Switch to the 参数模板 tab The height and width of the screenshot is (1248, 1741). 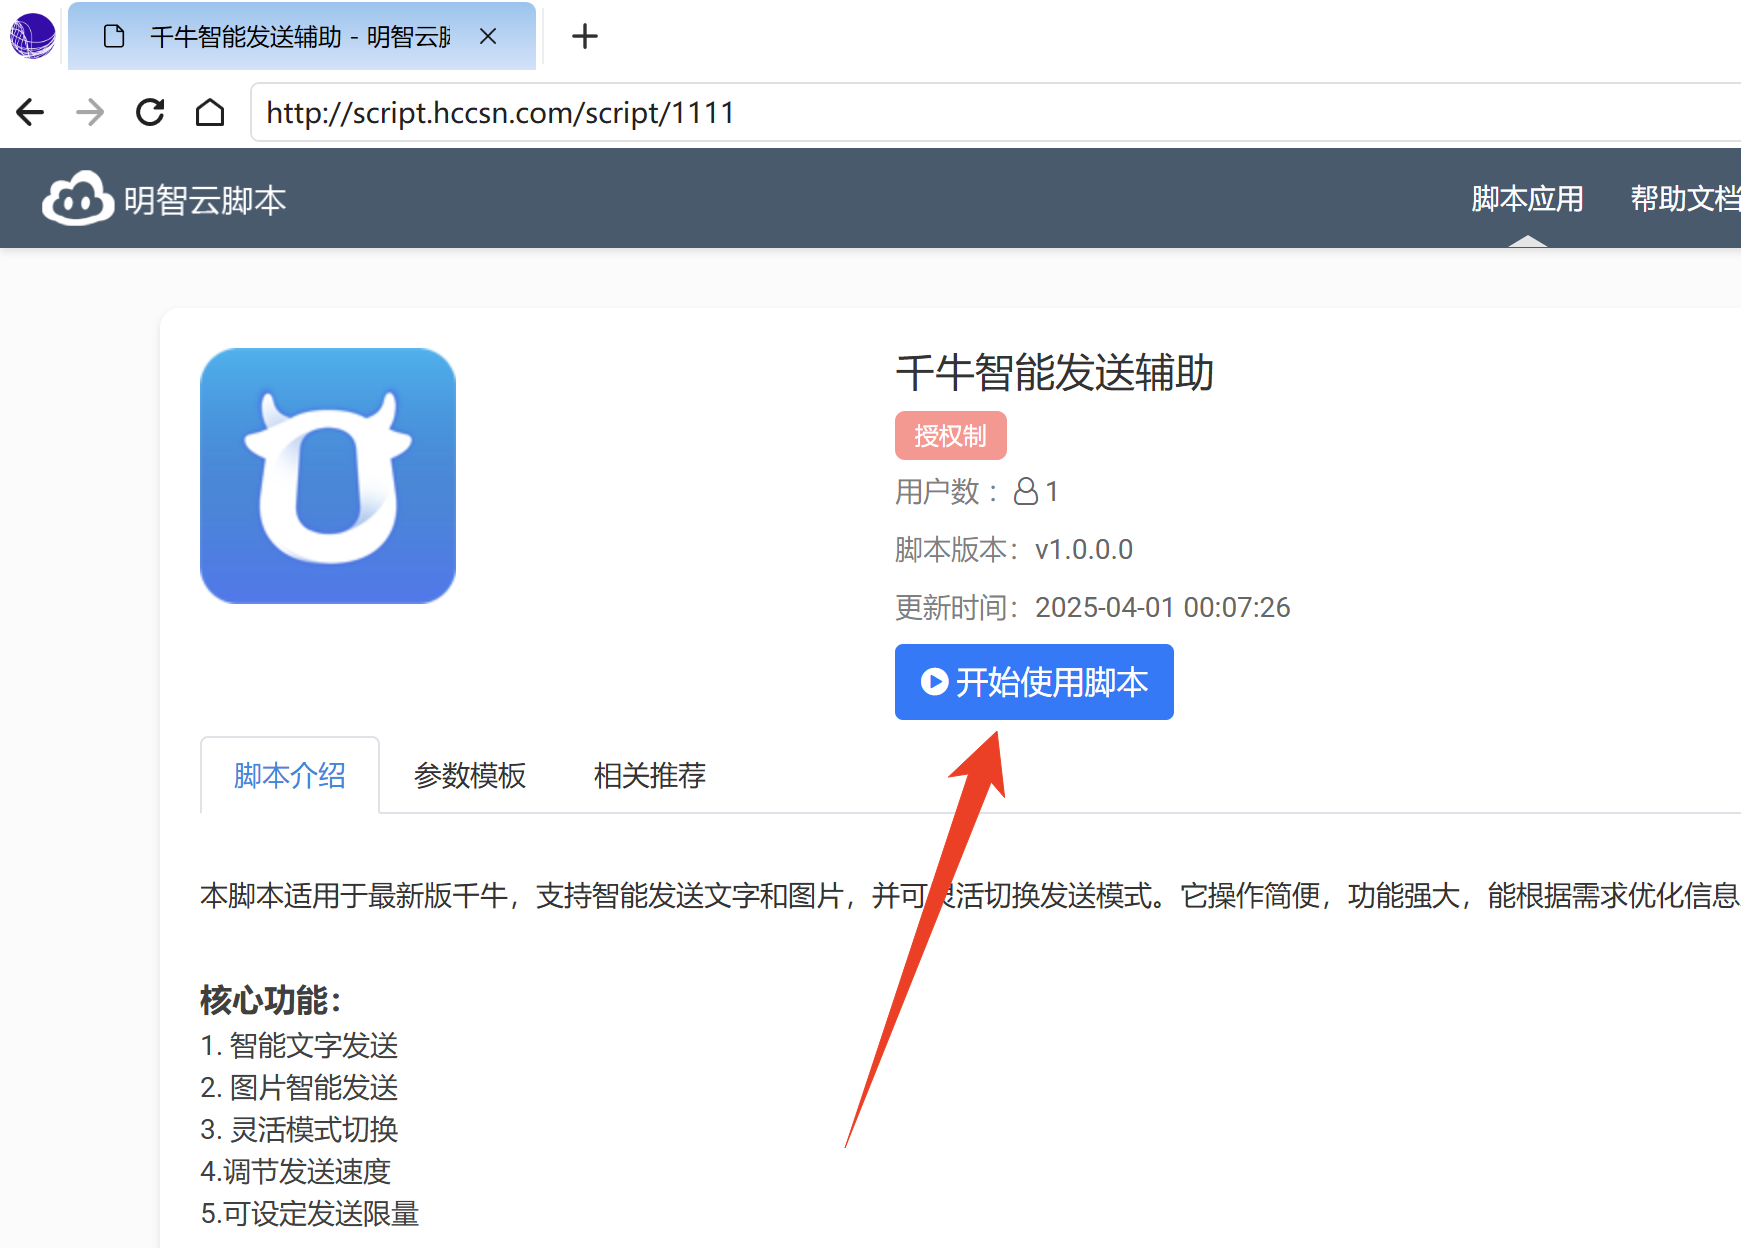click(x=470, y=775)
